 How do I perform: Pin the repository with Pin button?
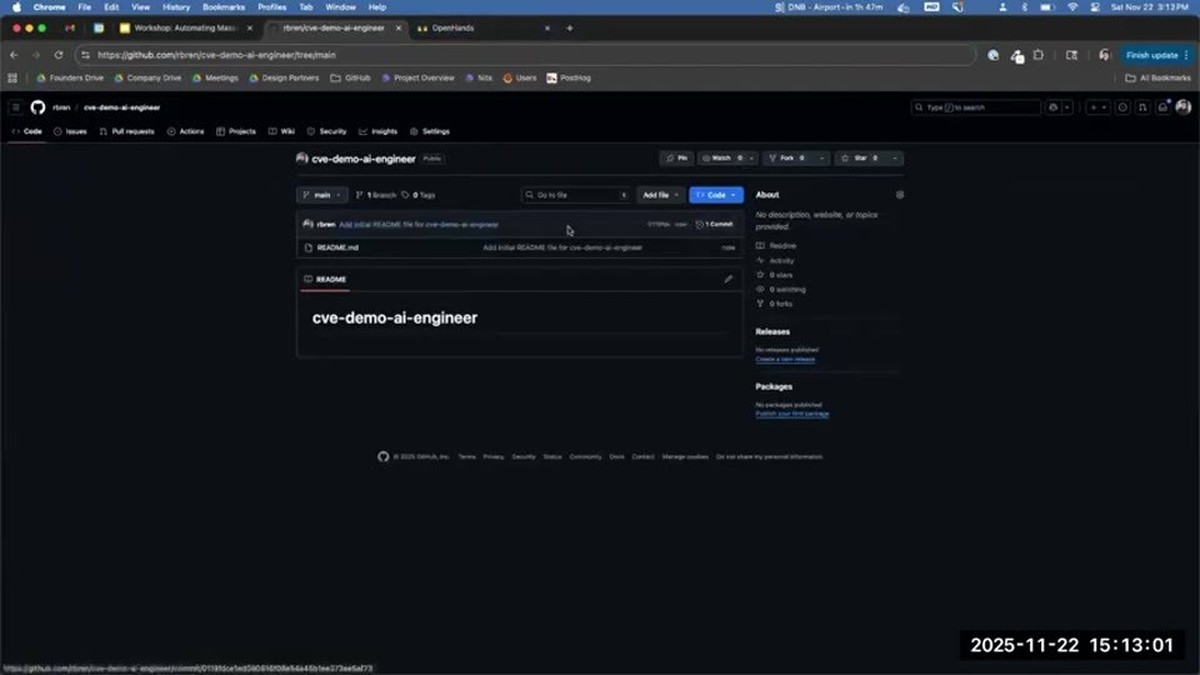677,158
